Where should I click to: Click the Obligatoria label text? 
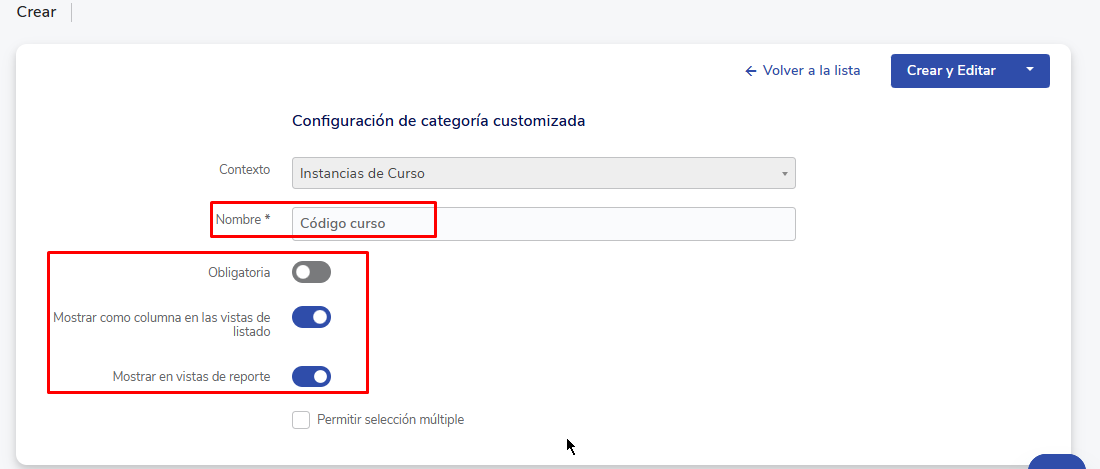(x=239, y=273)
